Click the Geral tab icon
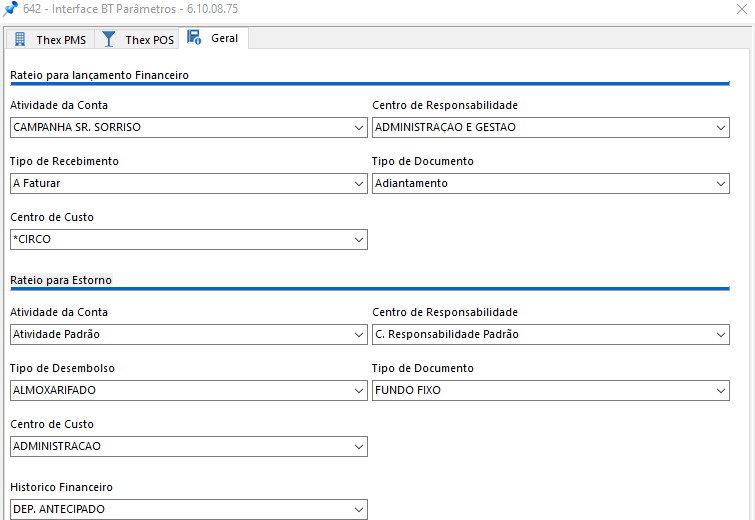The width and height of the screenshot is (755, 520). [x=194, y=38]
